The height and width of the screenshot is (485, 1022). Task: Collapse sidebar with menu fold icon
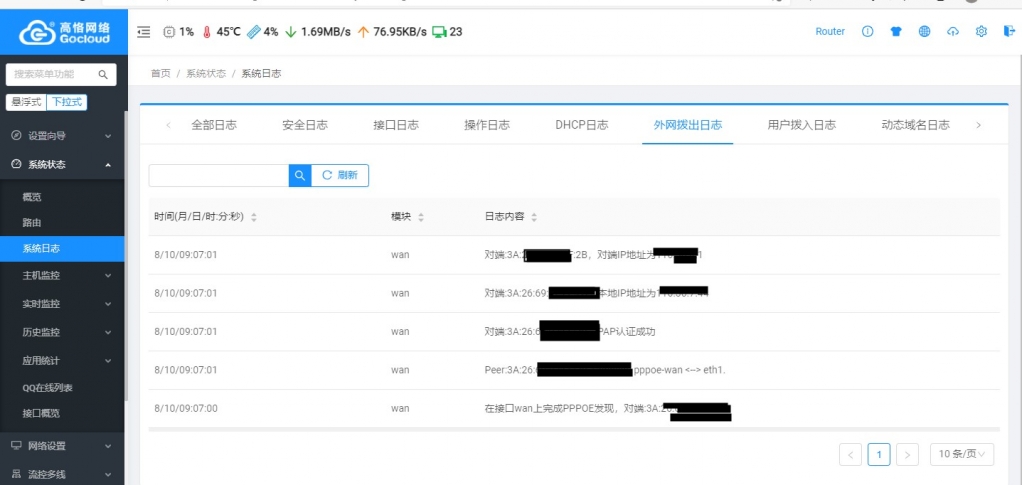tap(143, 31)
